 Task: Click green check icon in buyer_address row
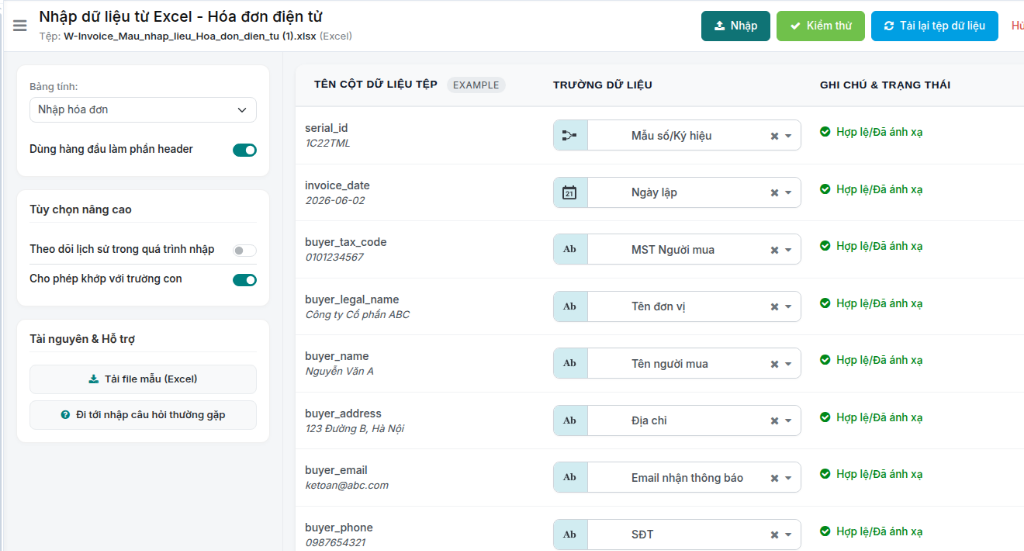(x=825, y=417)
